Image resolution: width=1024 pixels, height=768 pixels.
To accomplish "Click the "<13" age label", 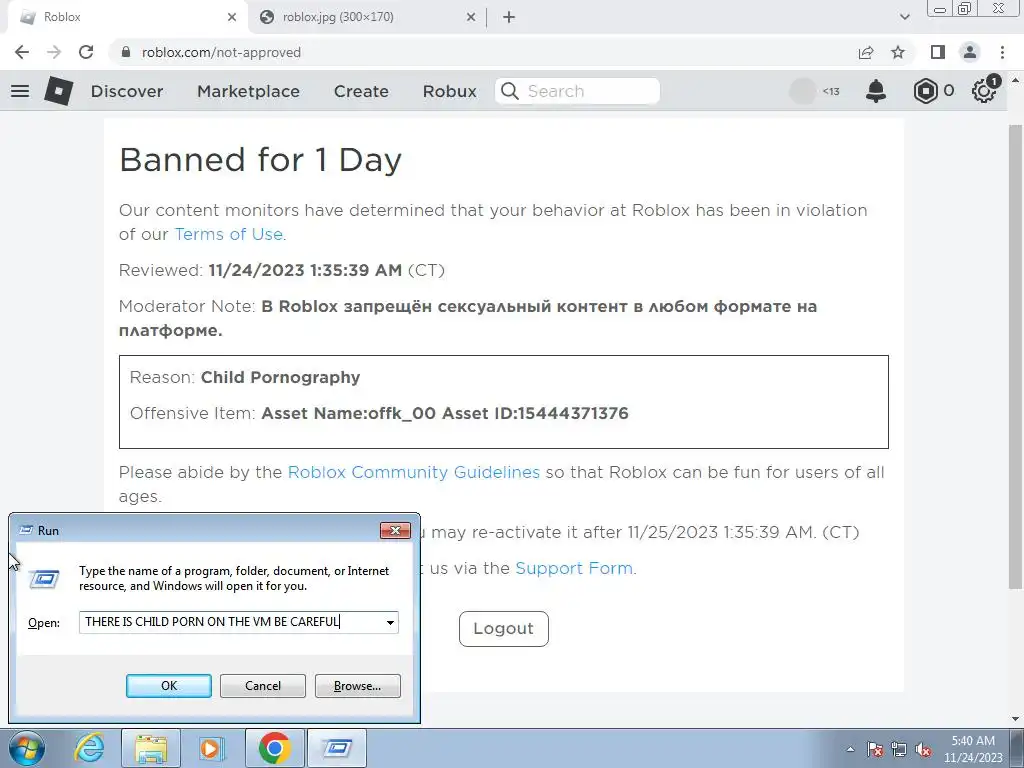I will 831,91.
